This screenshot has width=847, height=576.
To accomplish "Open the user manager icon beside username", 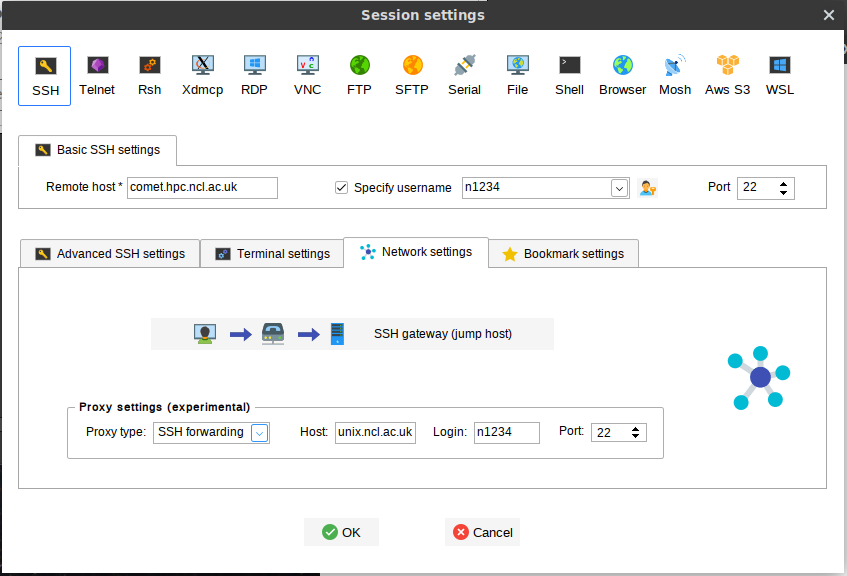I will point(648,188).
